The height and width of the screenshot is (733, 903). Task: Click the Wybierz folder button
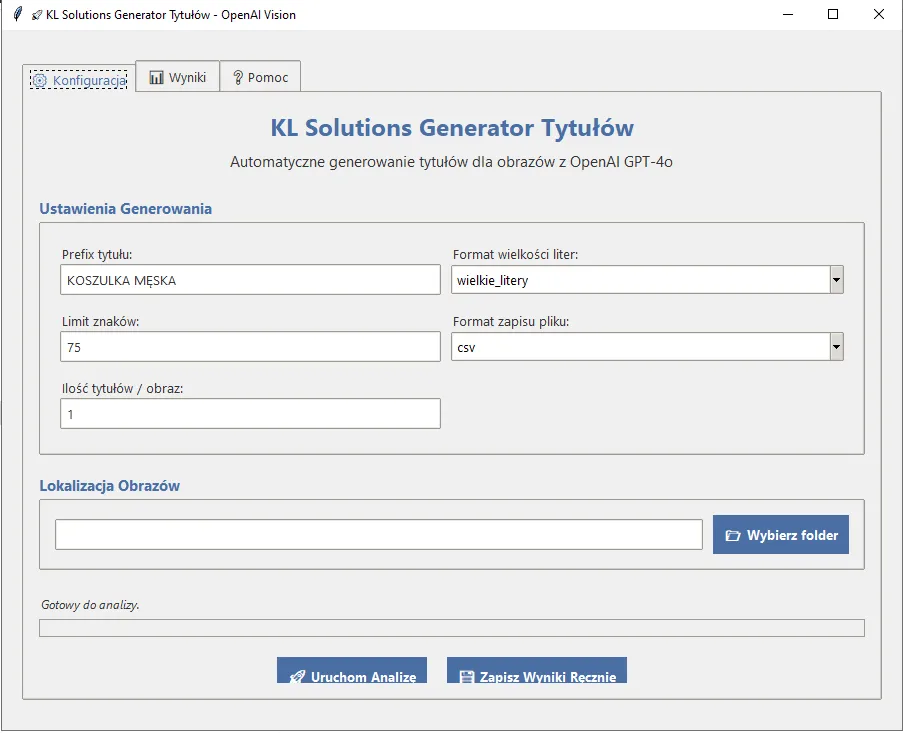[781, 535]
